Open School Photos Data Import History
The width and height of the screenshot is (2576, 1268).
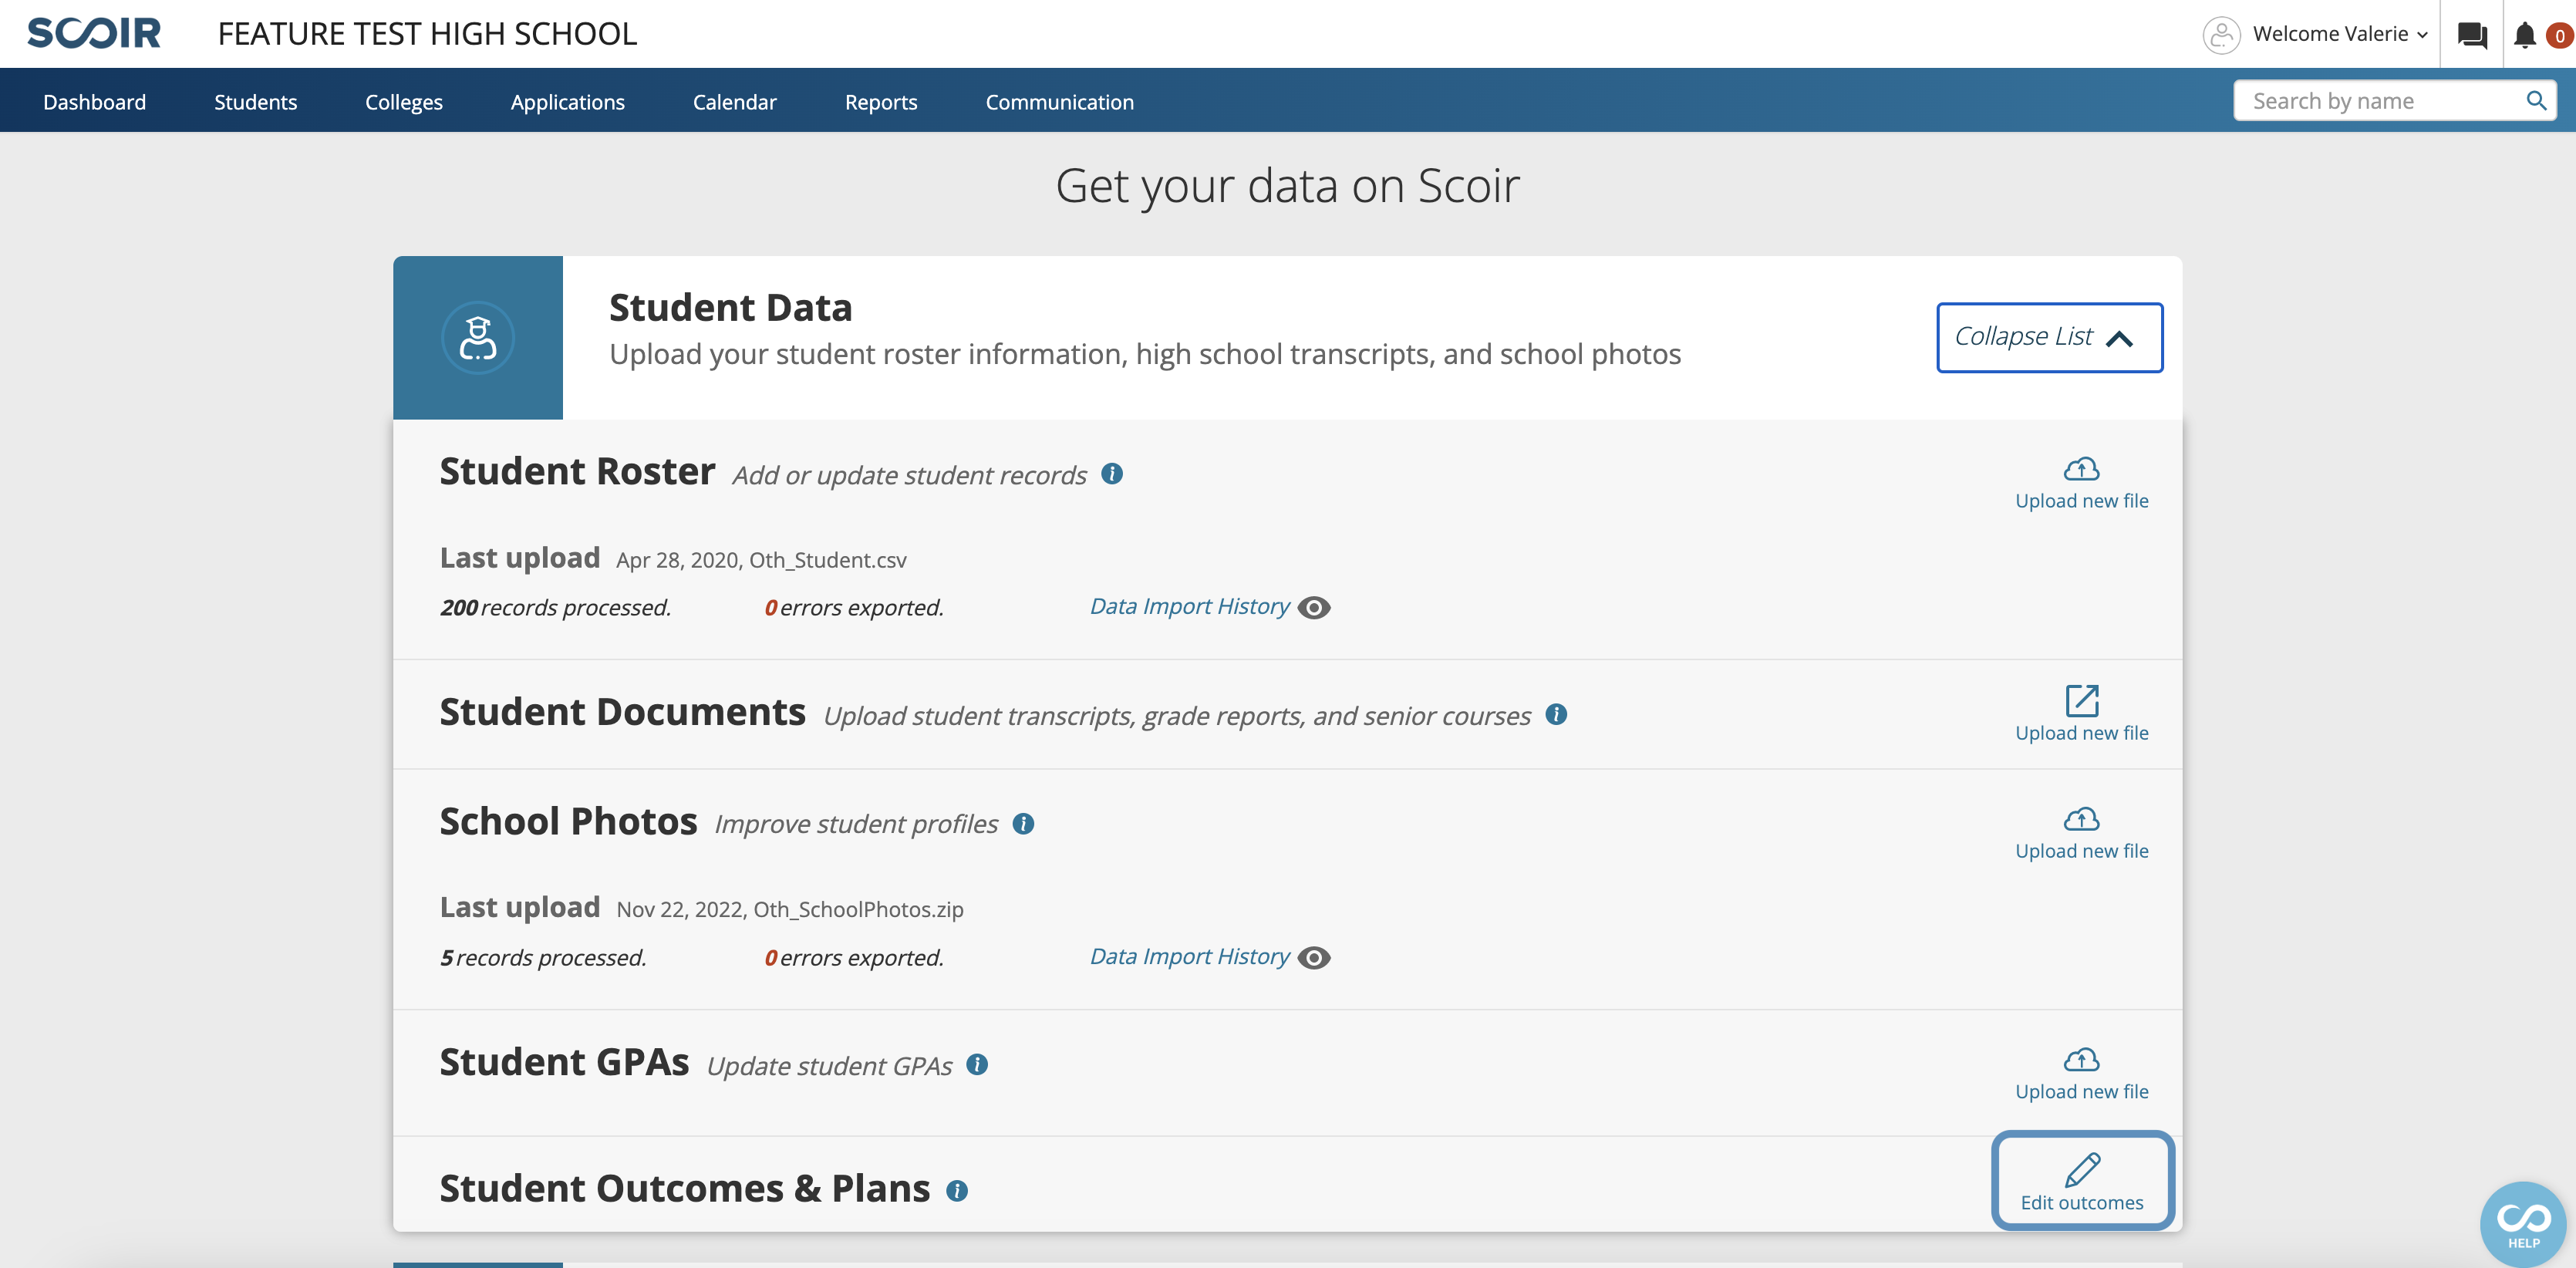1189,956
